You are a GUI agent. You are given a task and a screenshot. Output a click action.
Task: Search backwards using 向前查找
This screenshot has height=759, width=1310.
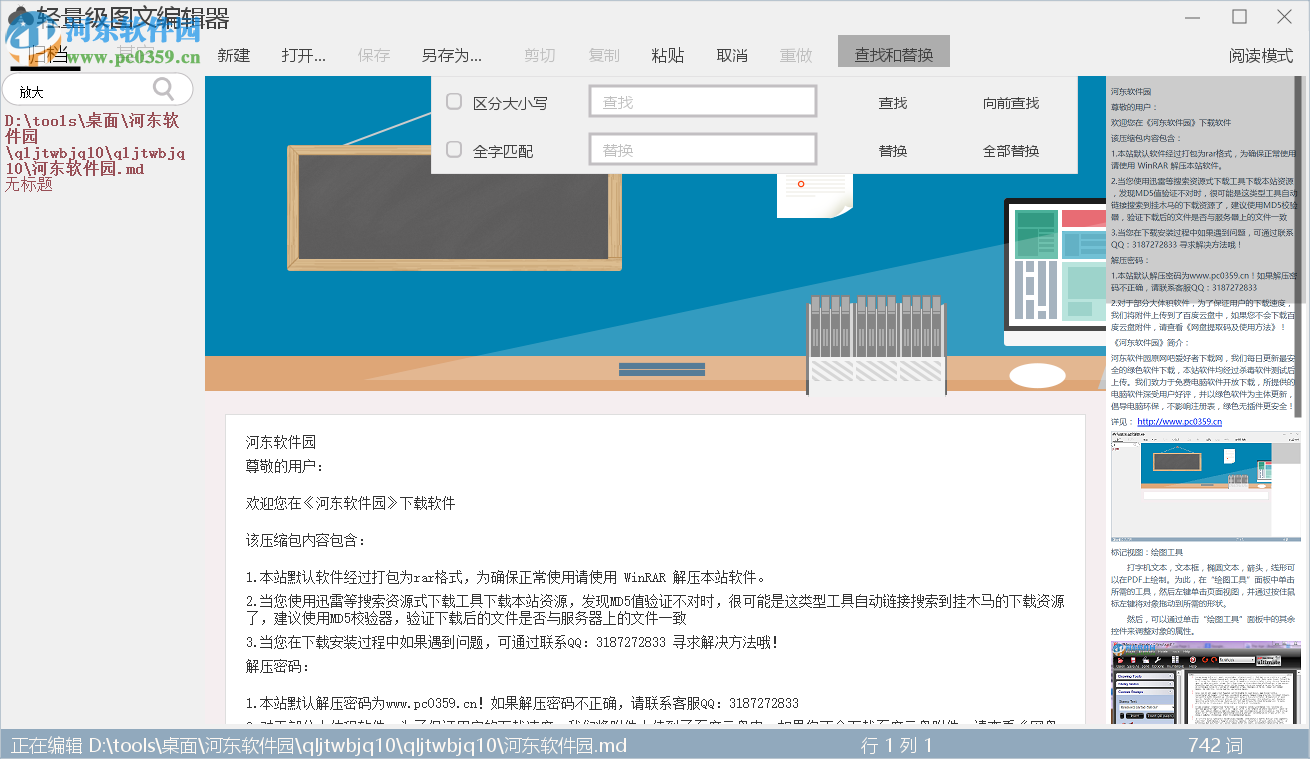1012,102
